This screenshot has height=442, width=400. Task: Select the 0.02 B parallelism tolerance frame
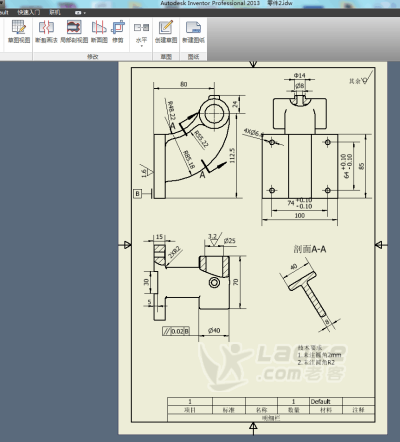176,331
